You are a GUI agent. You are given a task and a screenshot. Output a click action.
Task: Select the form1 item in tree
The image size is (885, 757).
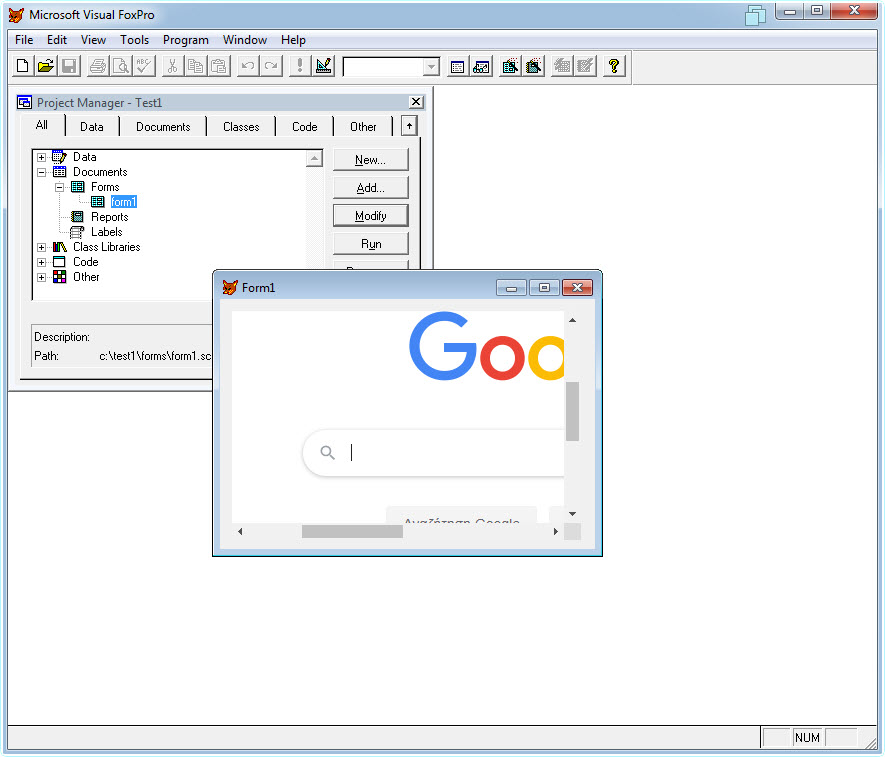click(x=124, y=202)
